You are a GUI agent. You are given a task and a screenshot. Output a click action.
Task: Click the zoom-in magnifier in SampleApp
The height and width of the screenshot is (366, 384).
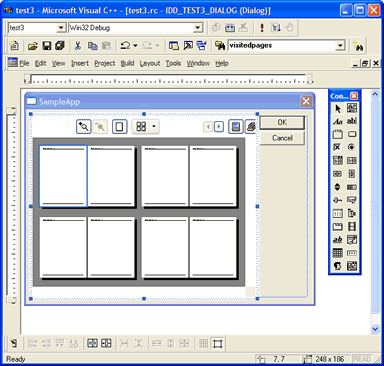(84, 127)
